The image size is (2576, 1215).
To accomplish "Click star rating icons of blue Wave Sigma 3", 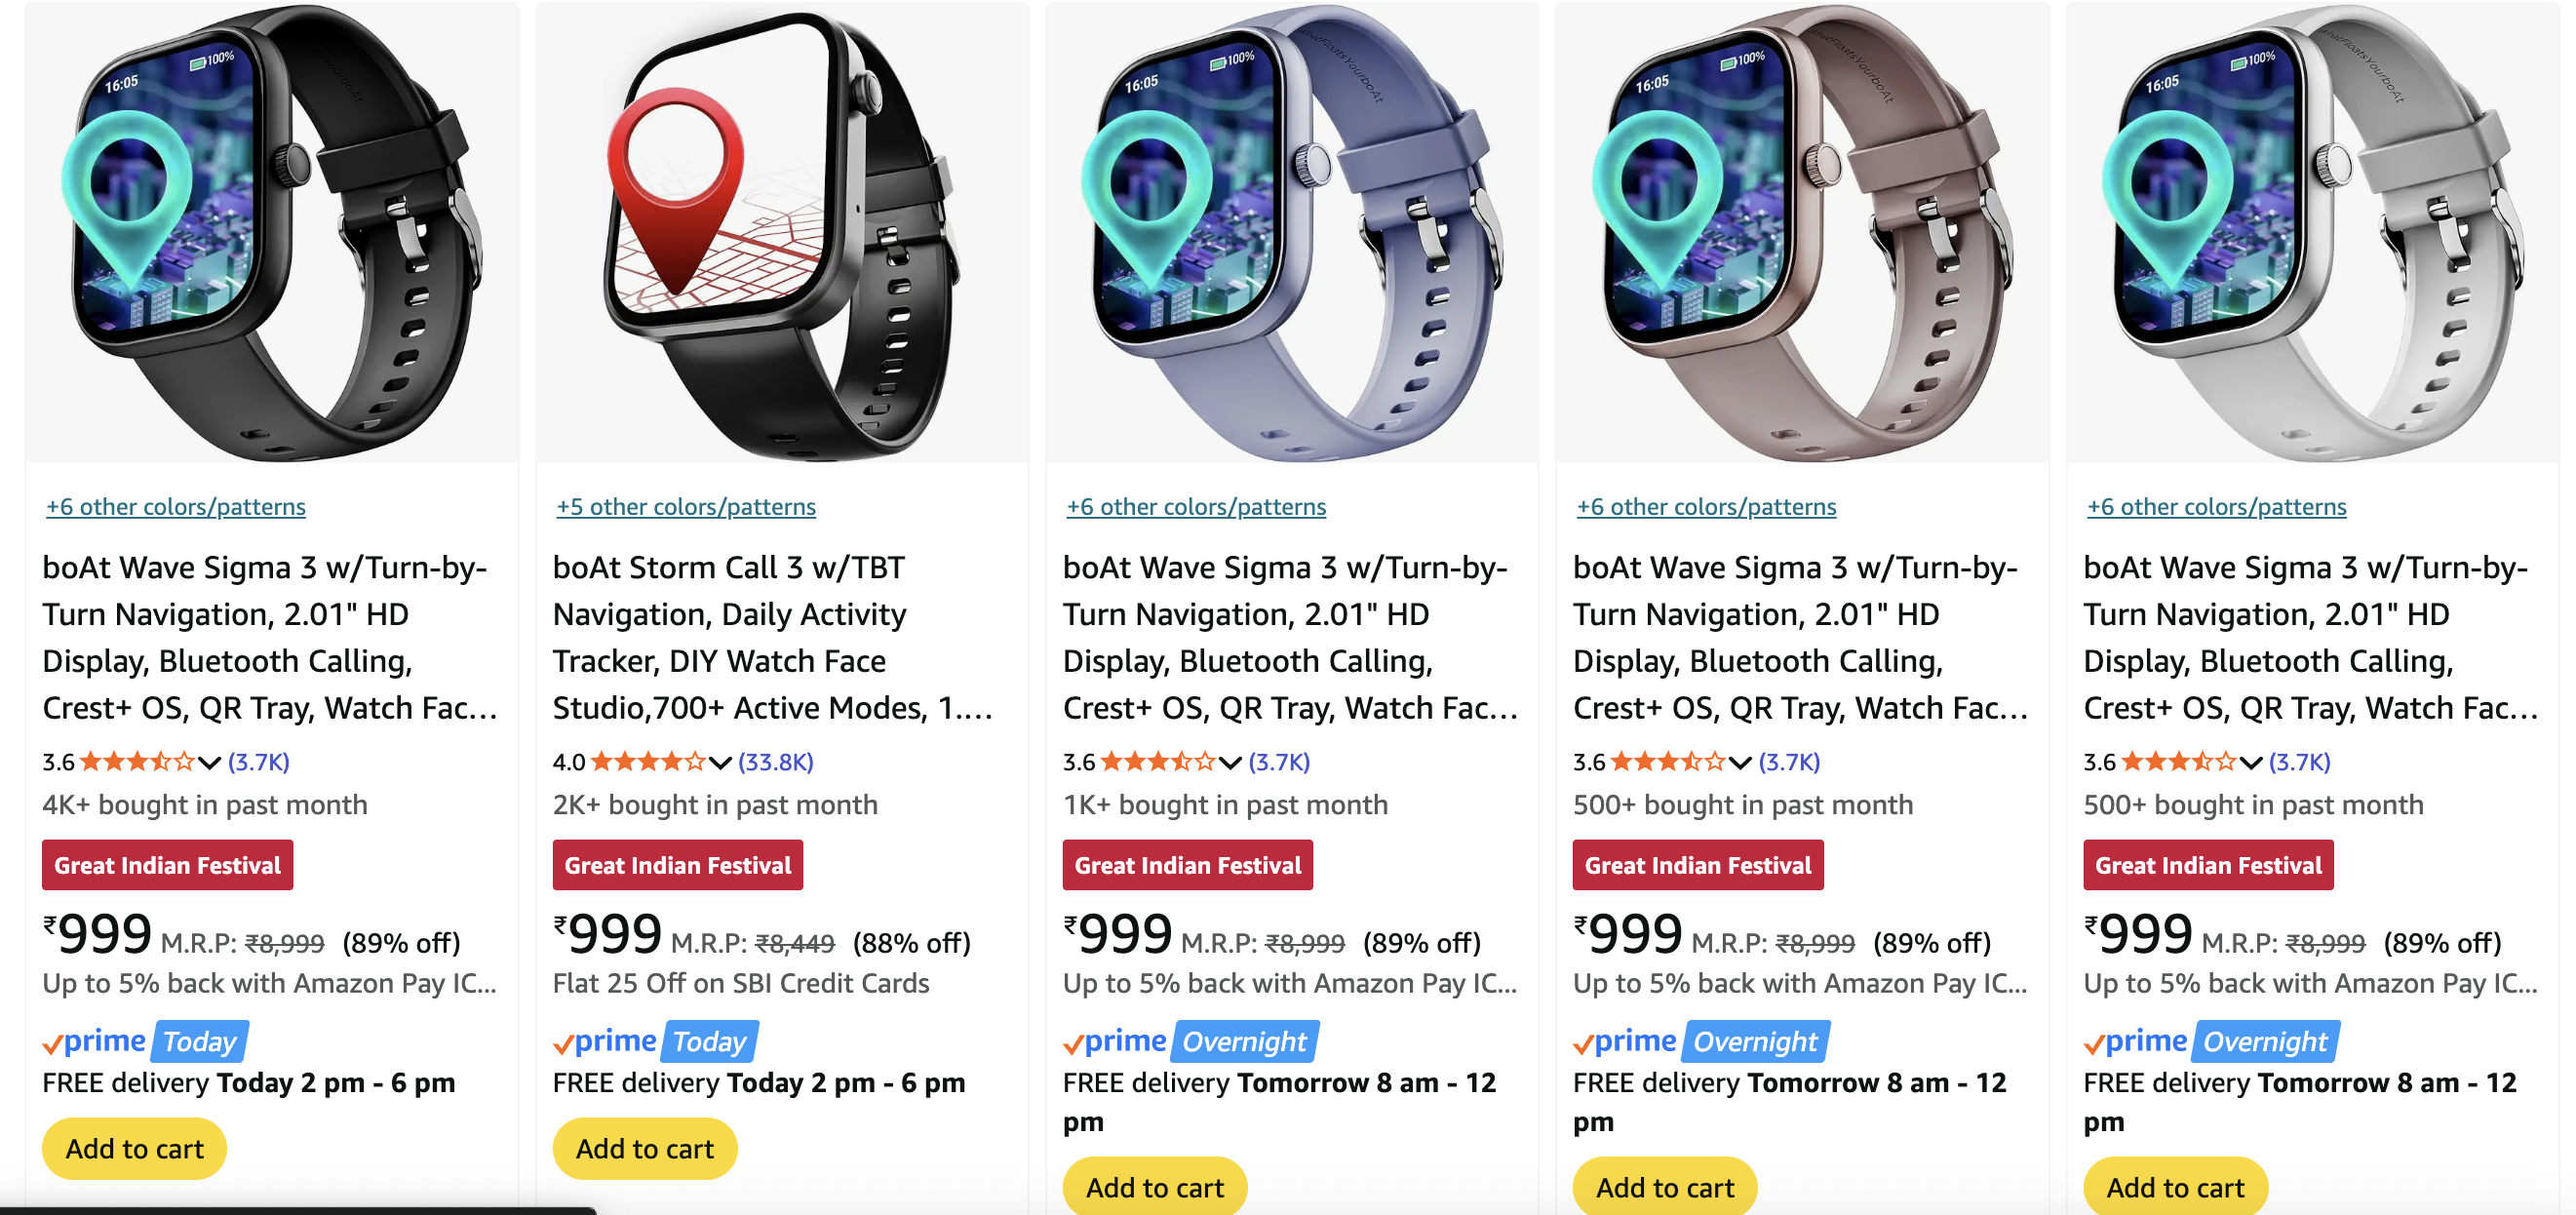I will click(1158, 762).
